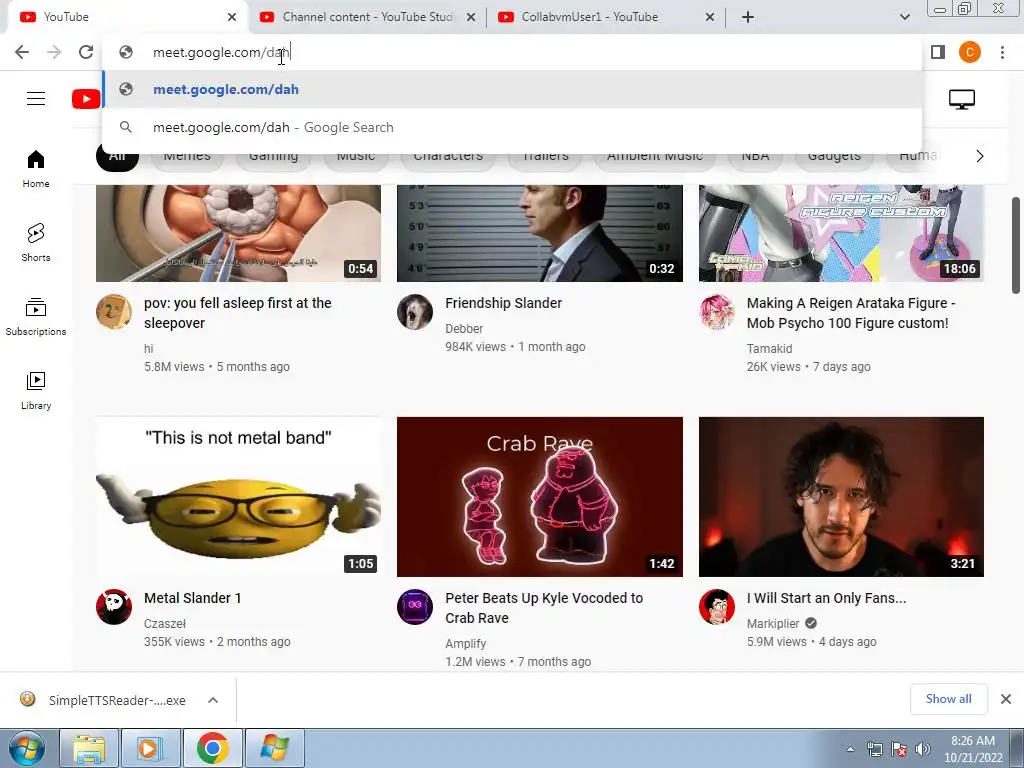The image size is (1024, 768).
Task: Close the YouTube tab
Action: [232, 17]
